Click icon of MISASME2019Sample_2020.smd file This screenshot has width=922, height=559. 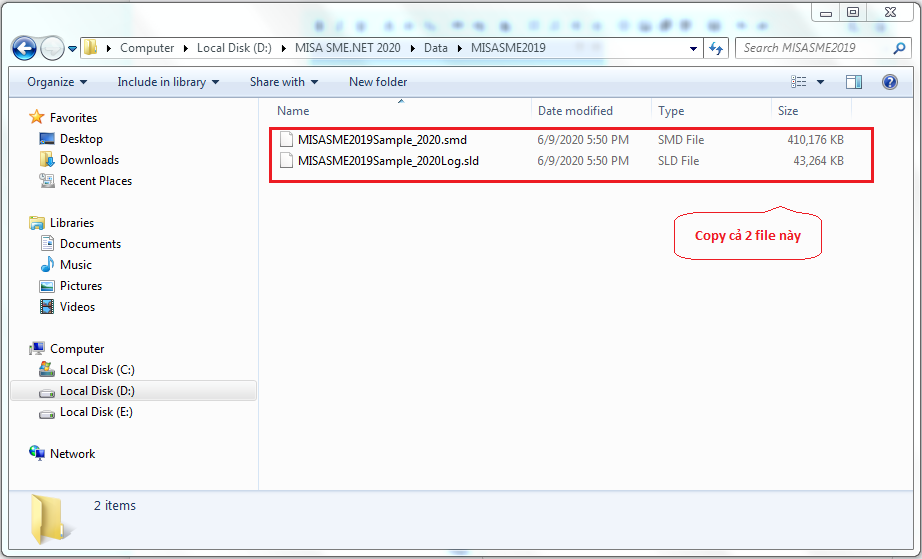click(x=286, y=139)
